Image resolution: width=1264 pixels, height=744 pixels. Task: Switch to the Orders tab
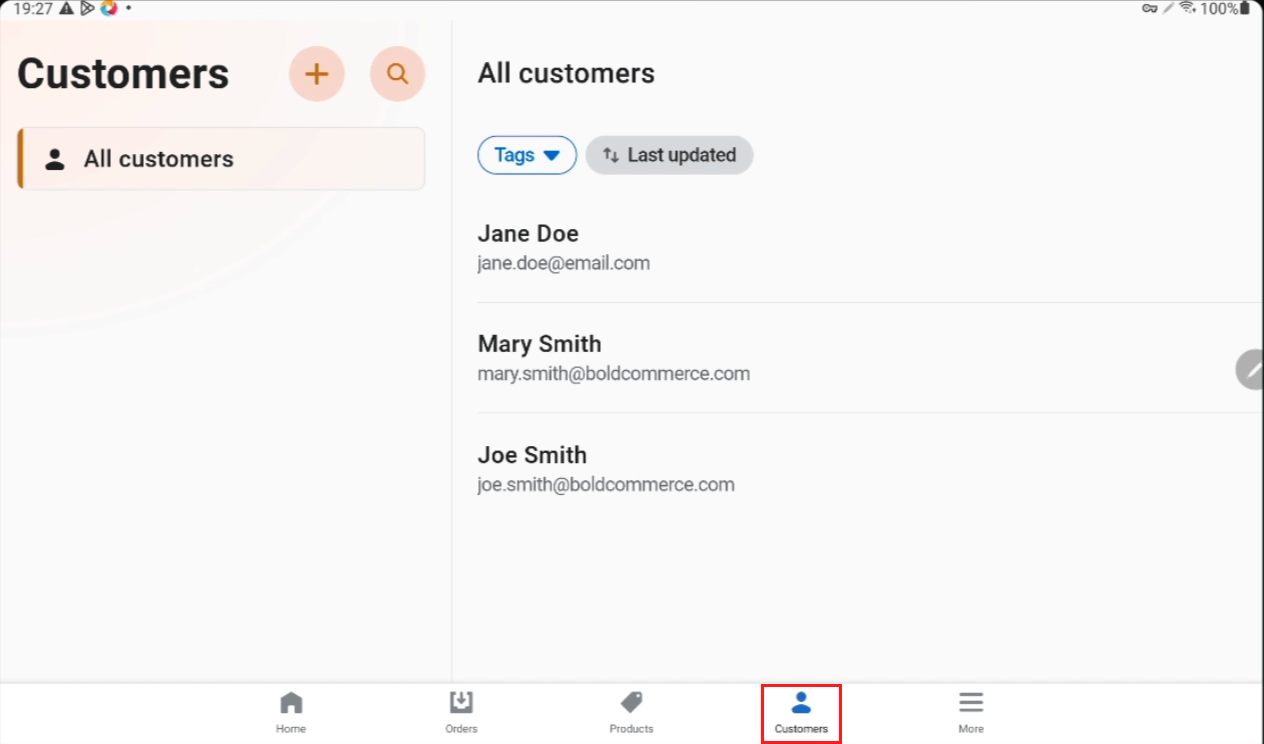(x=461, y=713)
